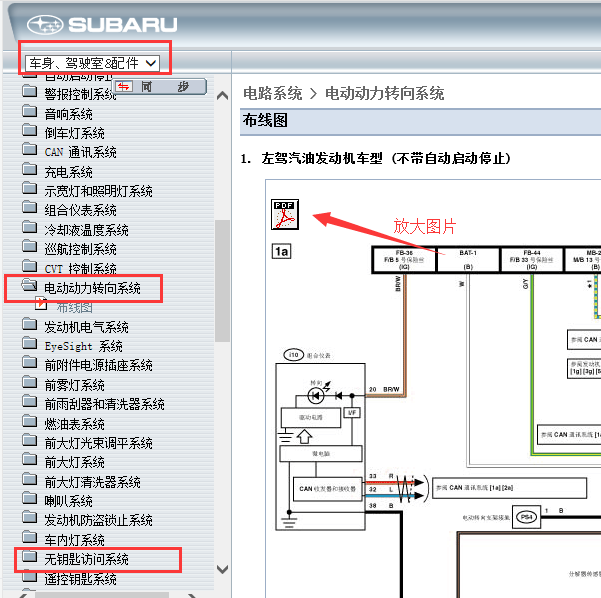Open 冷却液温度系统 tree entry
Image resolution: width=601 pixels, height=598 pixels.
click(86, 230)
